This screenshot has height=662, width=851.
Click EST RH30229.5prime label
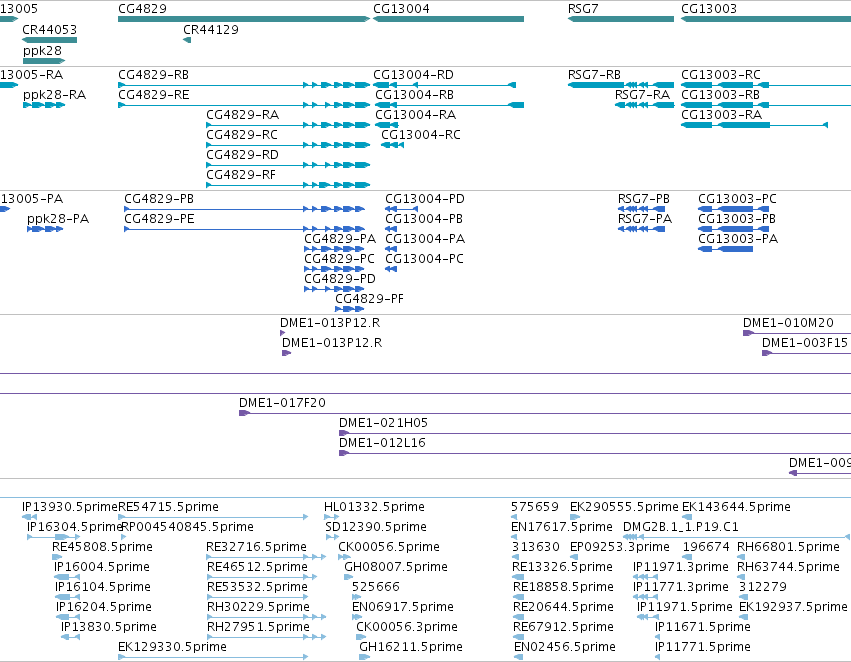click(x=258, y=607)
